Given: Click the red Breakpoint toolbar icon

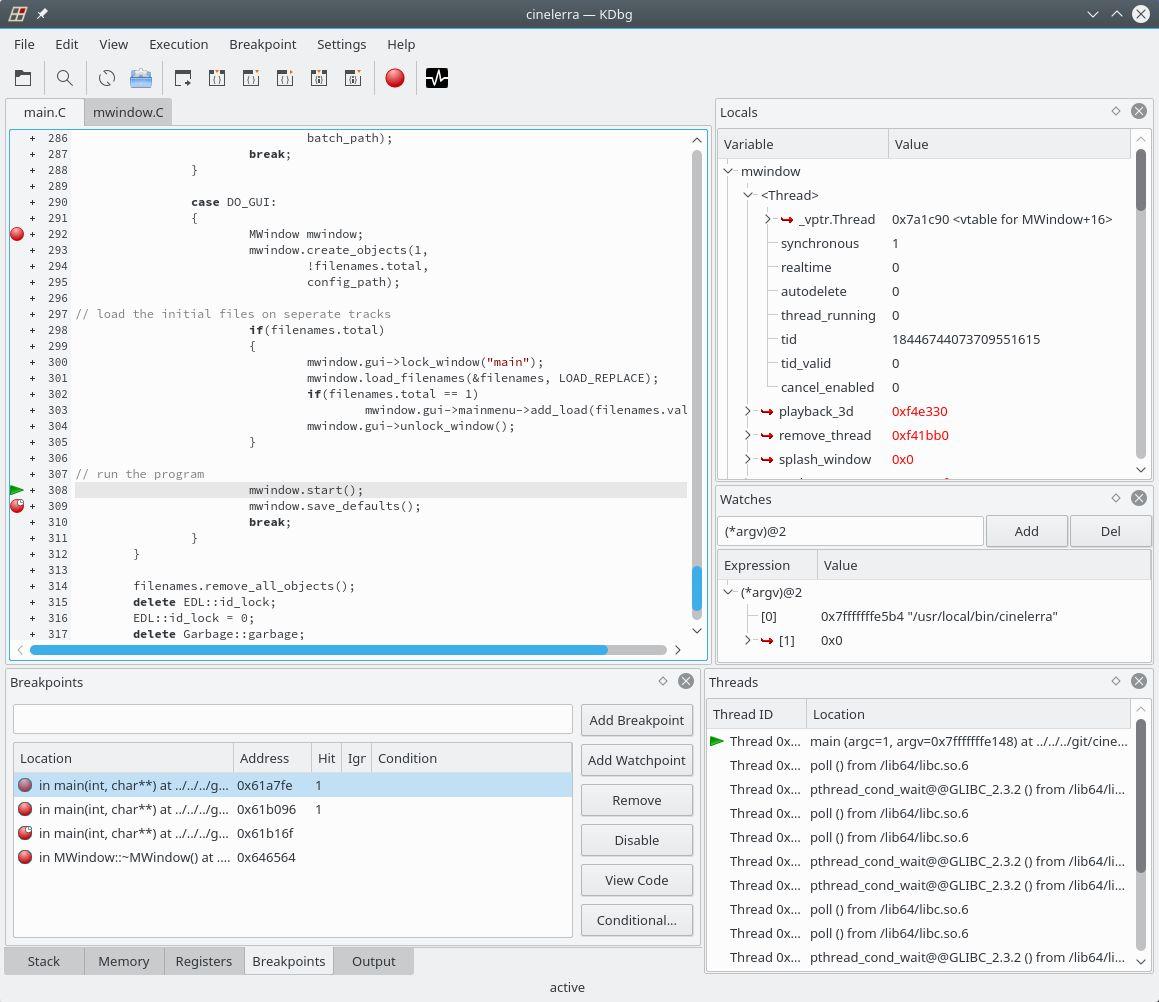Looking at the screenshot, I should [x=395, y=78].
